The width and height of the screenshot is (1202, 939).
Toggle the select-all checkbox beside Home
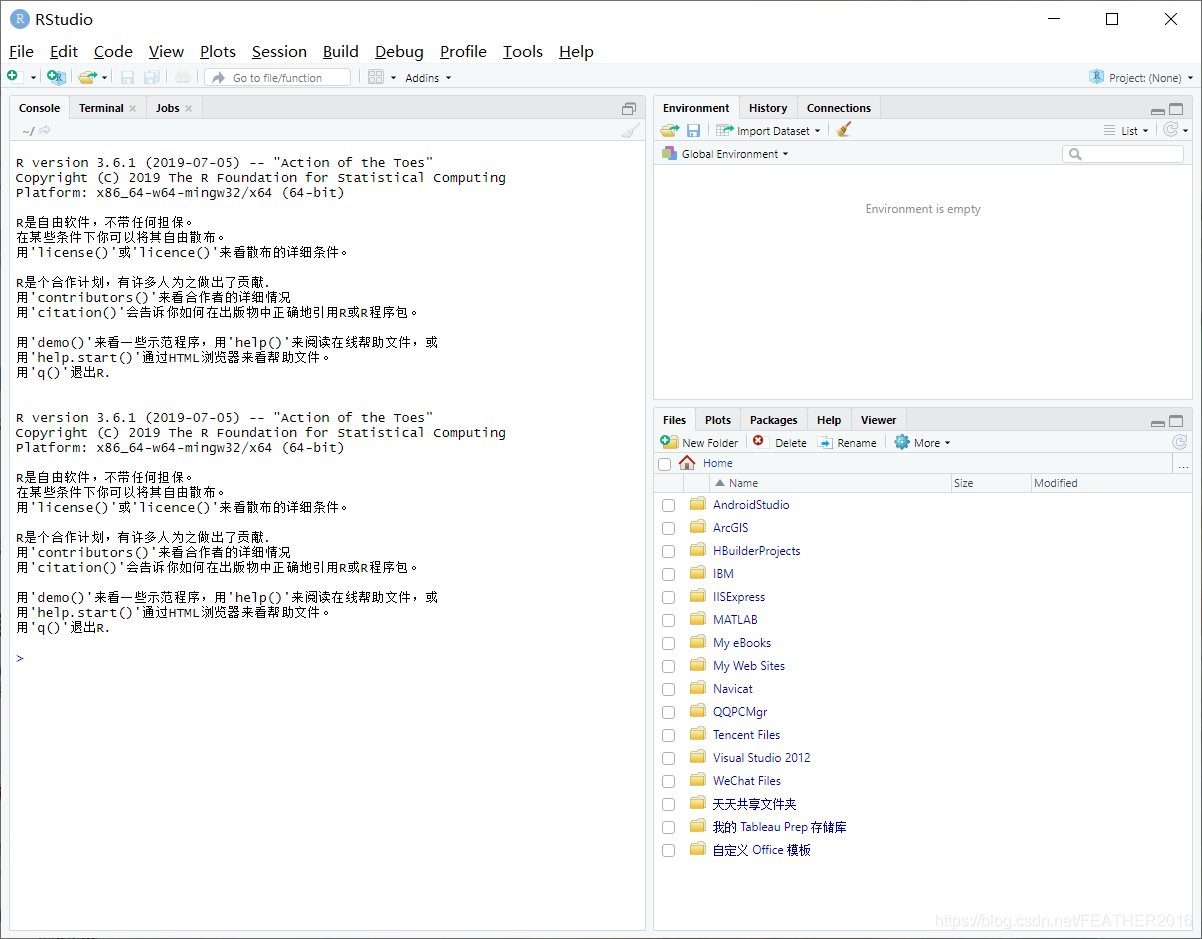pyautogui.click(x=664, y=464)
